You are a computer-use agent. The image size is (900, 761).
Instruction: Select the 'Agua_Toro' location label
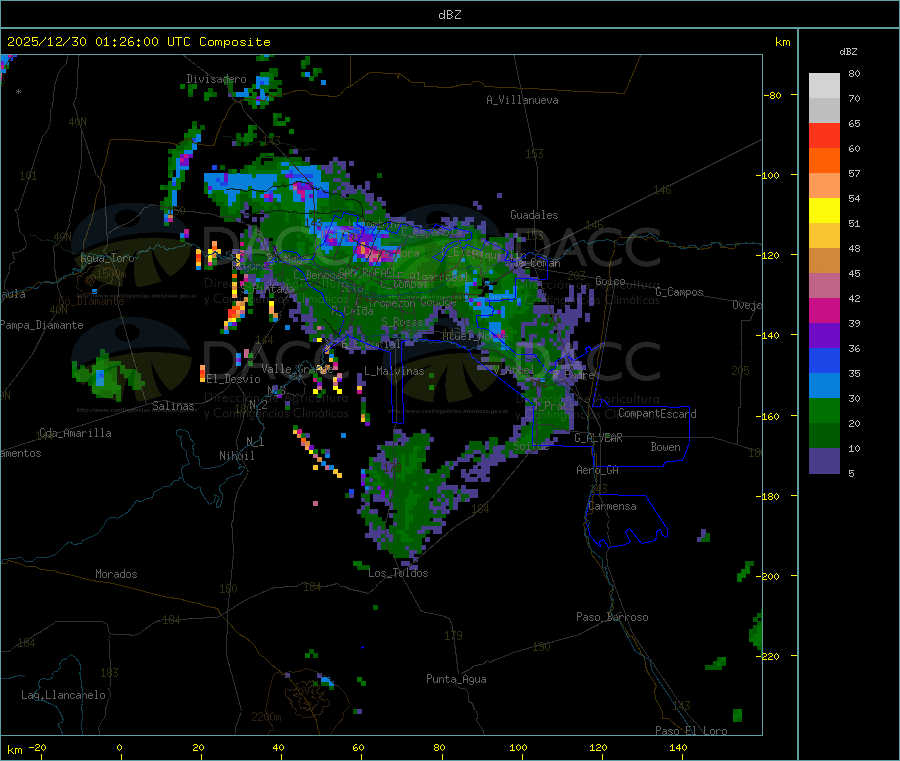coord(107,258)
